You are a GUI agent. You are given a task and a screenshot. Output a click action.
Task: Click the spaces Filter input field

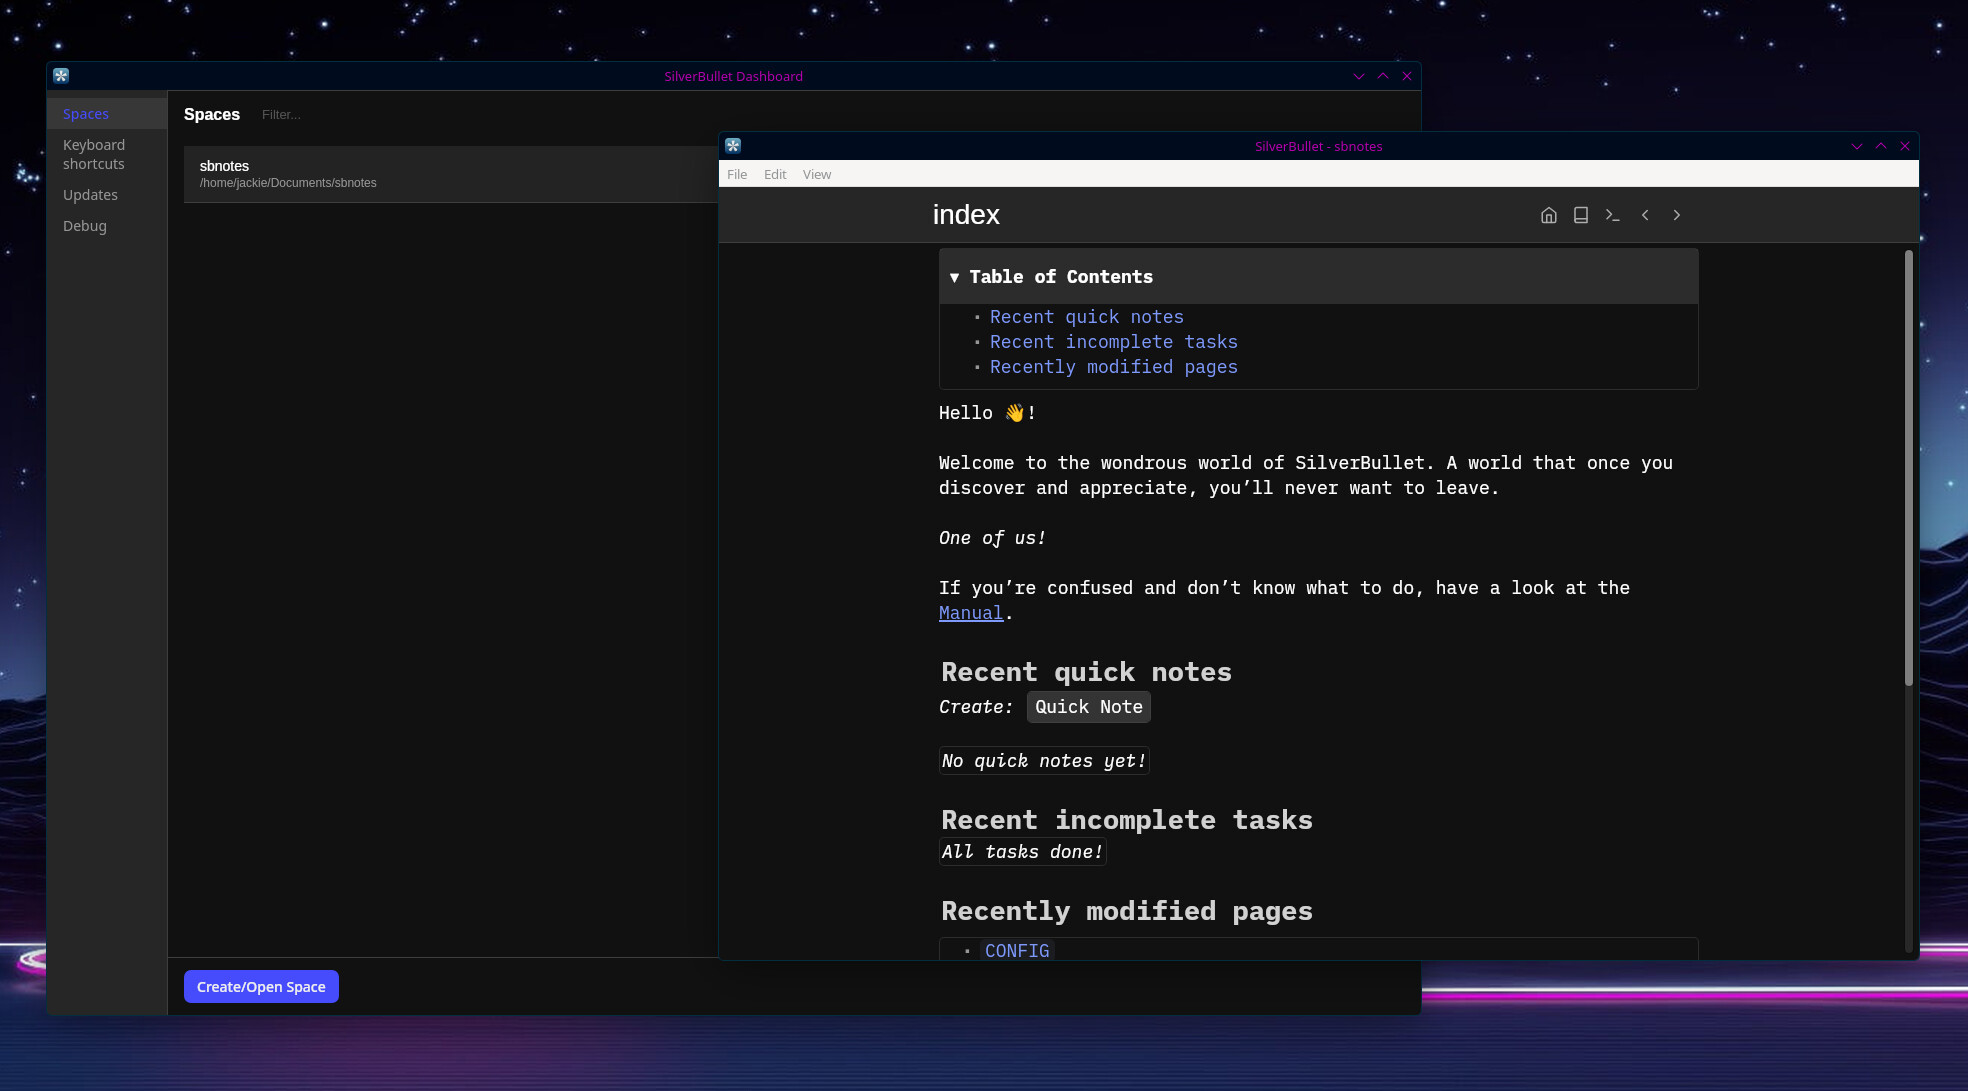[300, 115]
